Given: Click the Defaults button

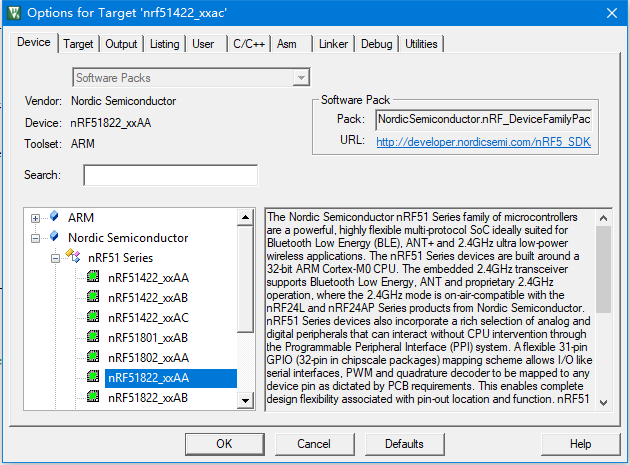Looking at the screenshot, I should [x=404, y=444].
